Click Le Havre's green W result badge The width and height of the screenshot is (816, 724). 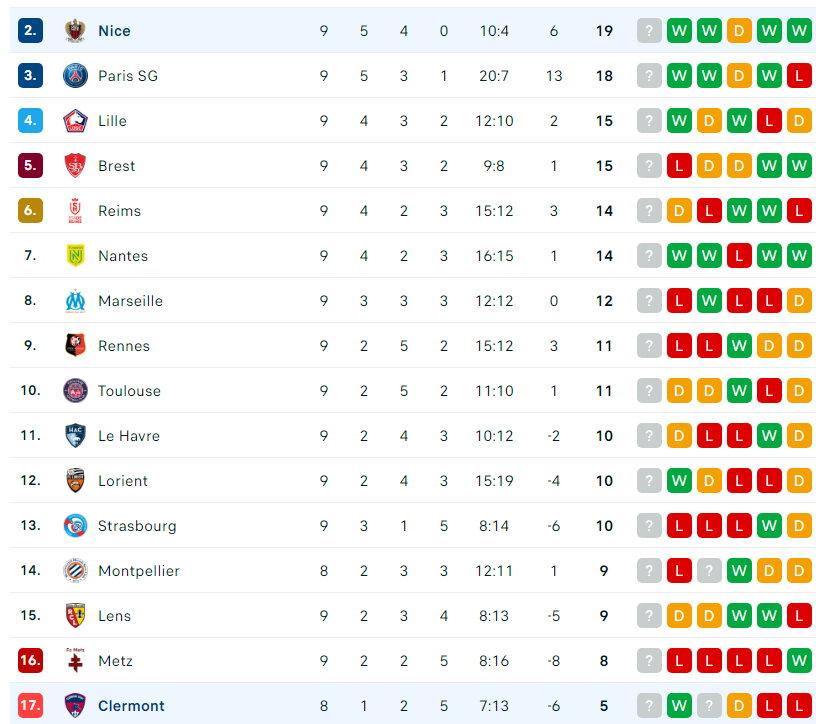tap(769, 436)
